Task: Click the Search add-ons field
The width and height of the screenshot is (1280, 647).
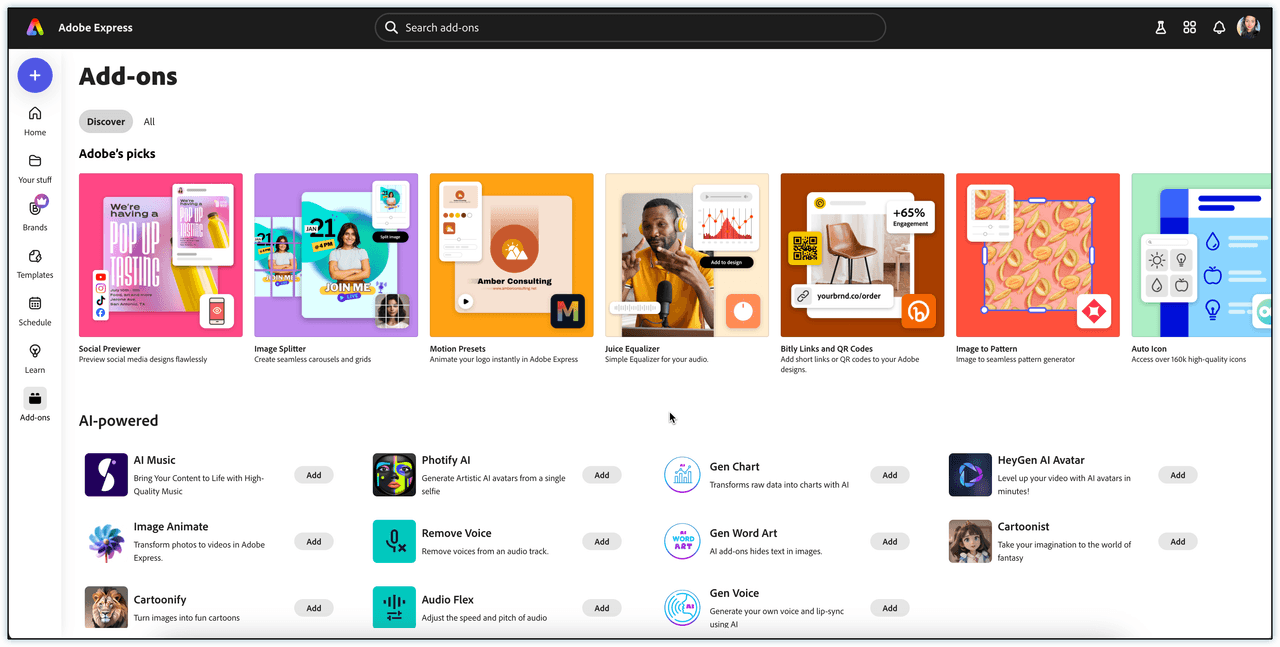Action: [x=630, y=28]
